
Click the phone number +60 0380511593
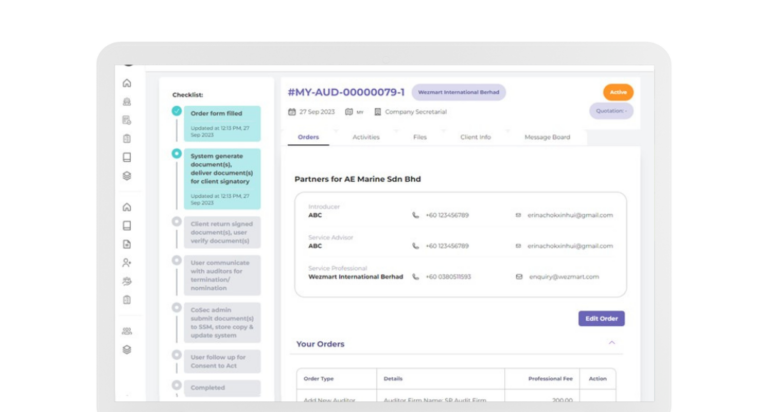point(448,277)
